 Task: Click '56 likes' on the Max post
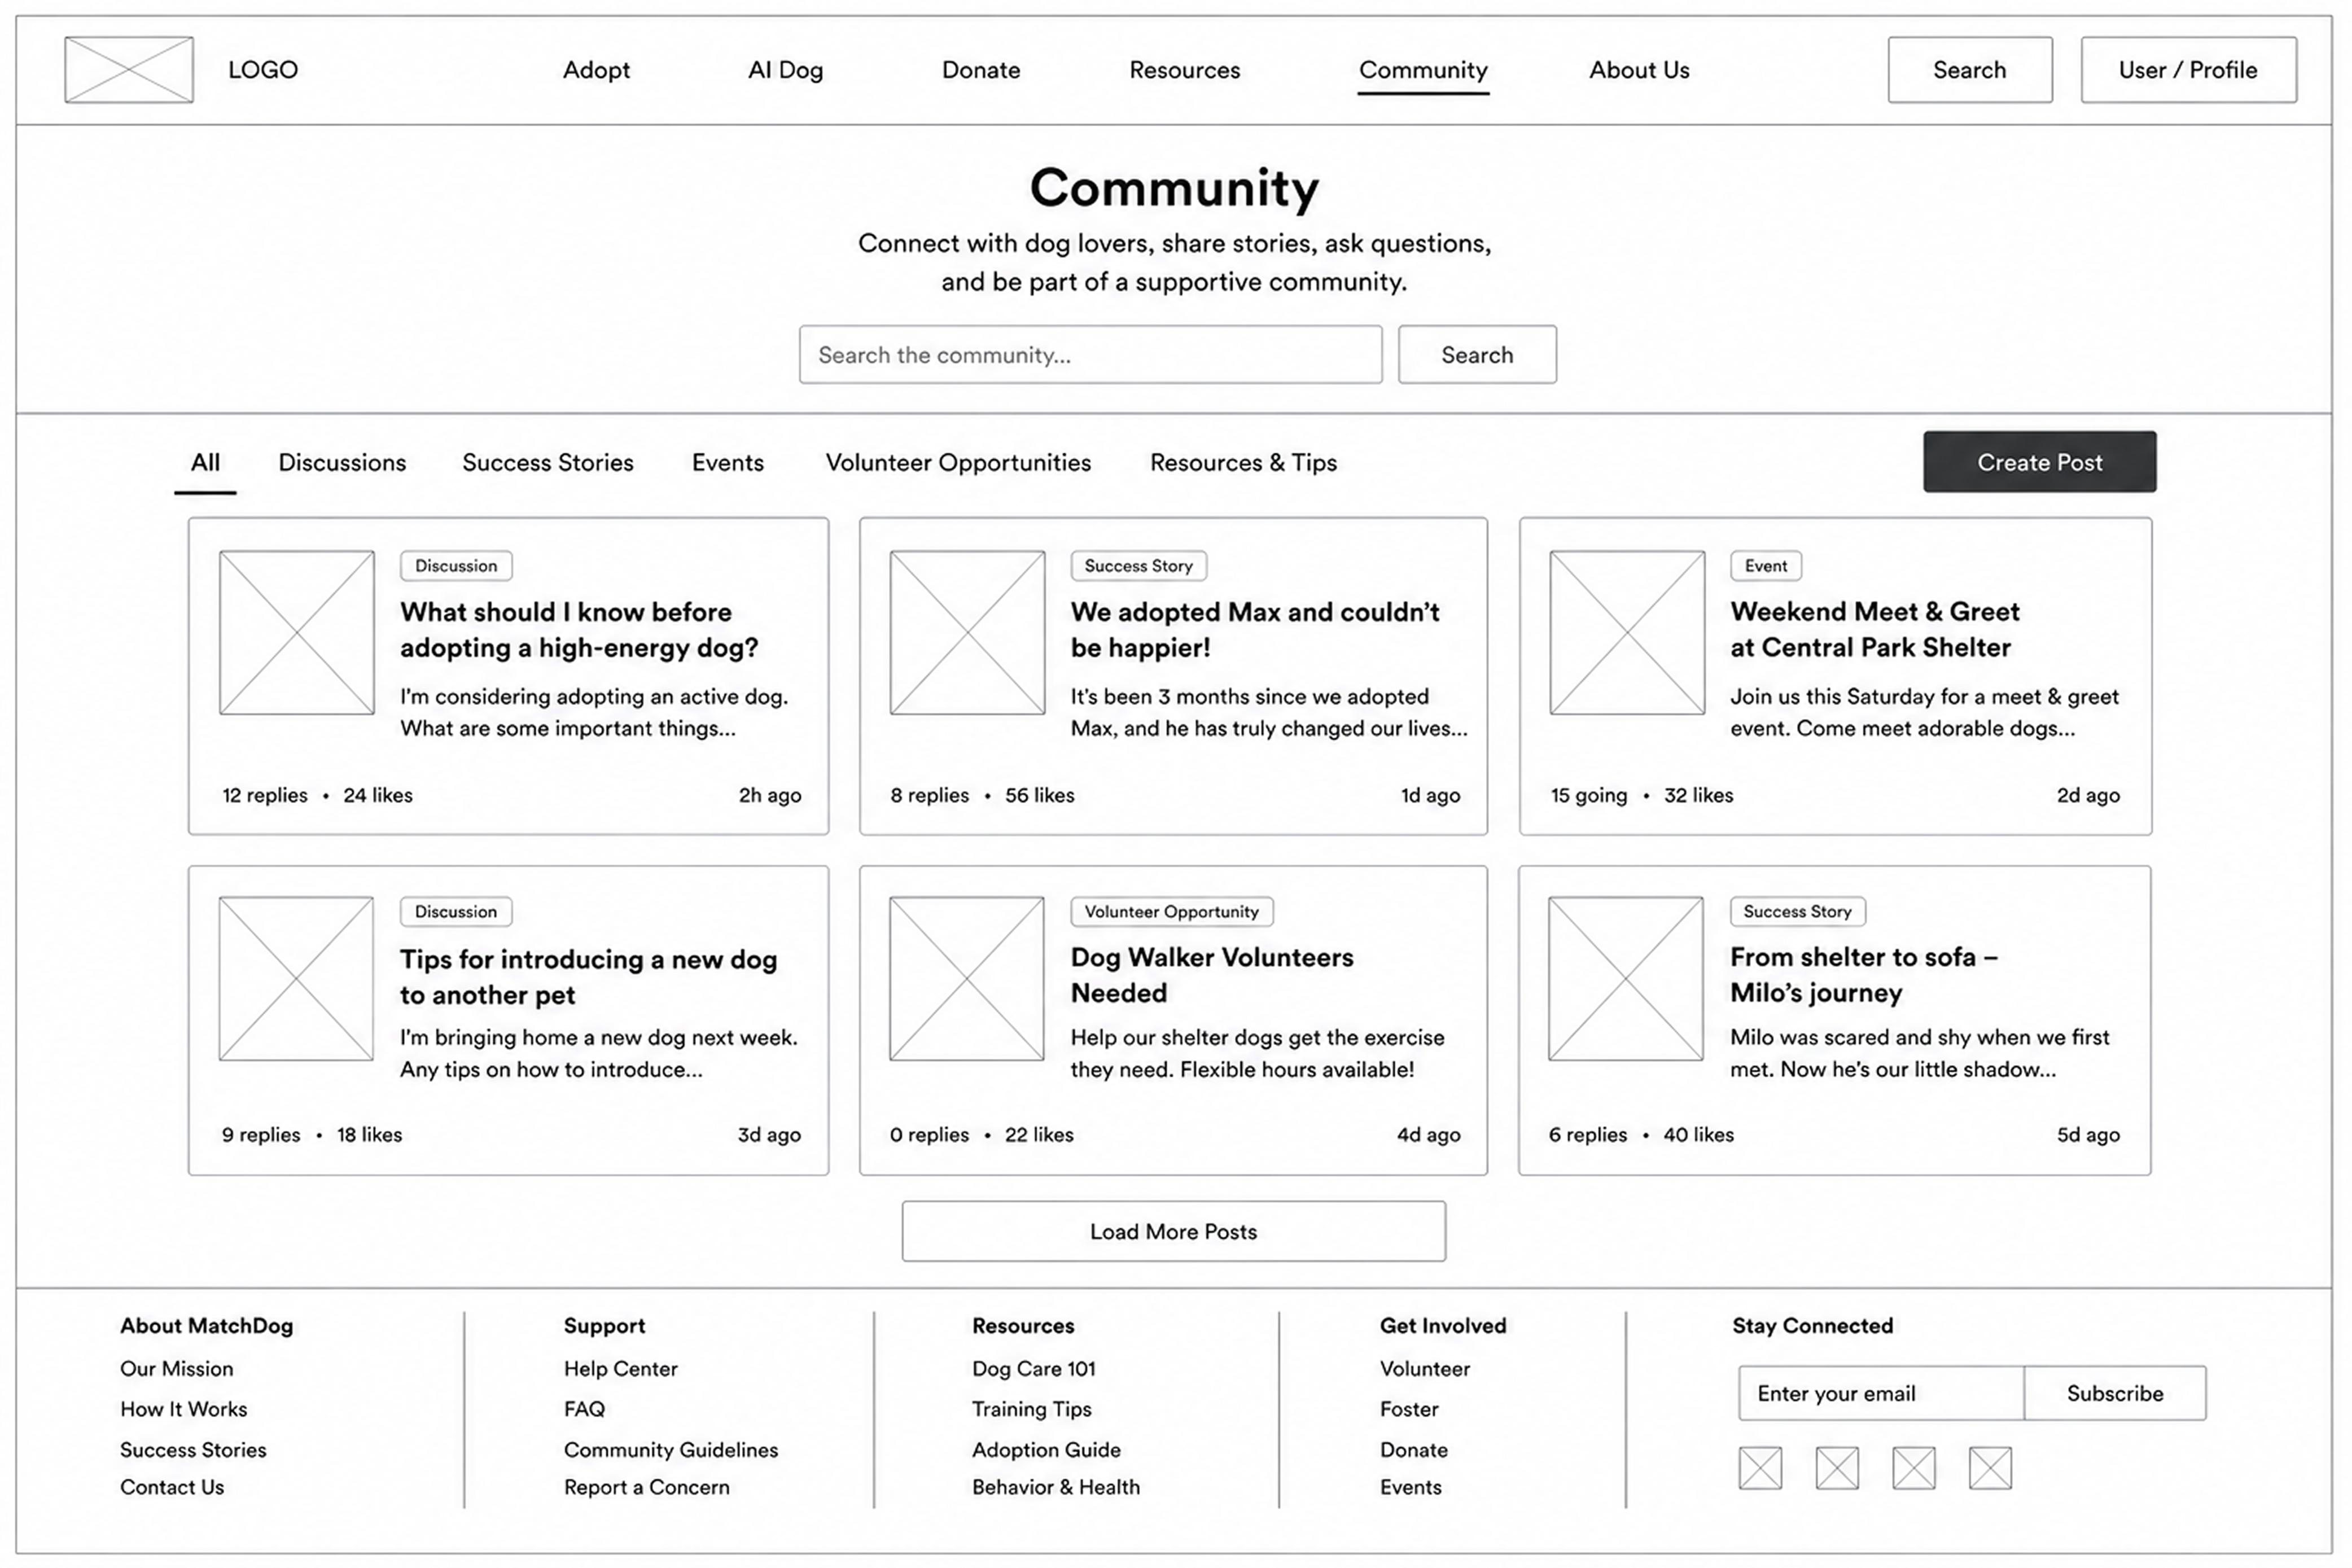(x=1040, y=796)
